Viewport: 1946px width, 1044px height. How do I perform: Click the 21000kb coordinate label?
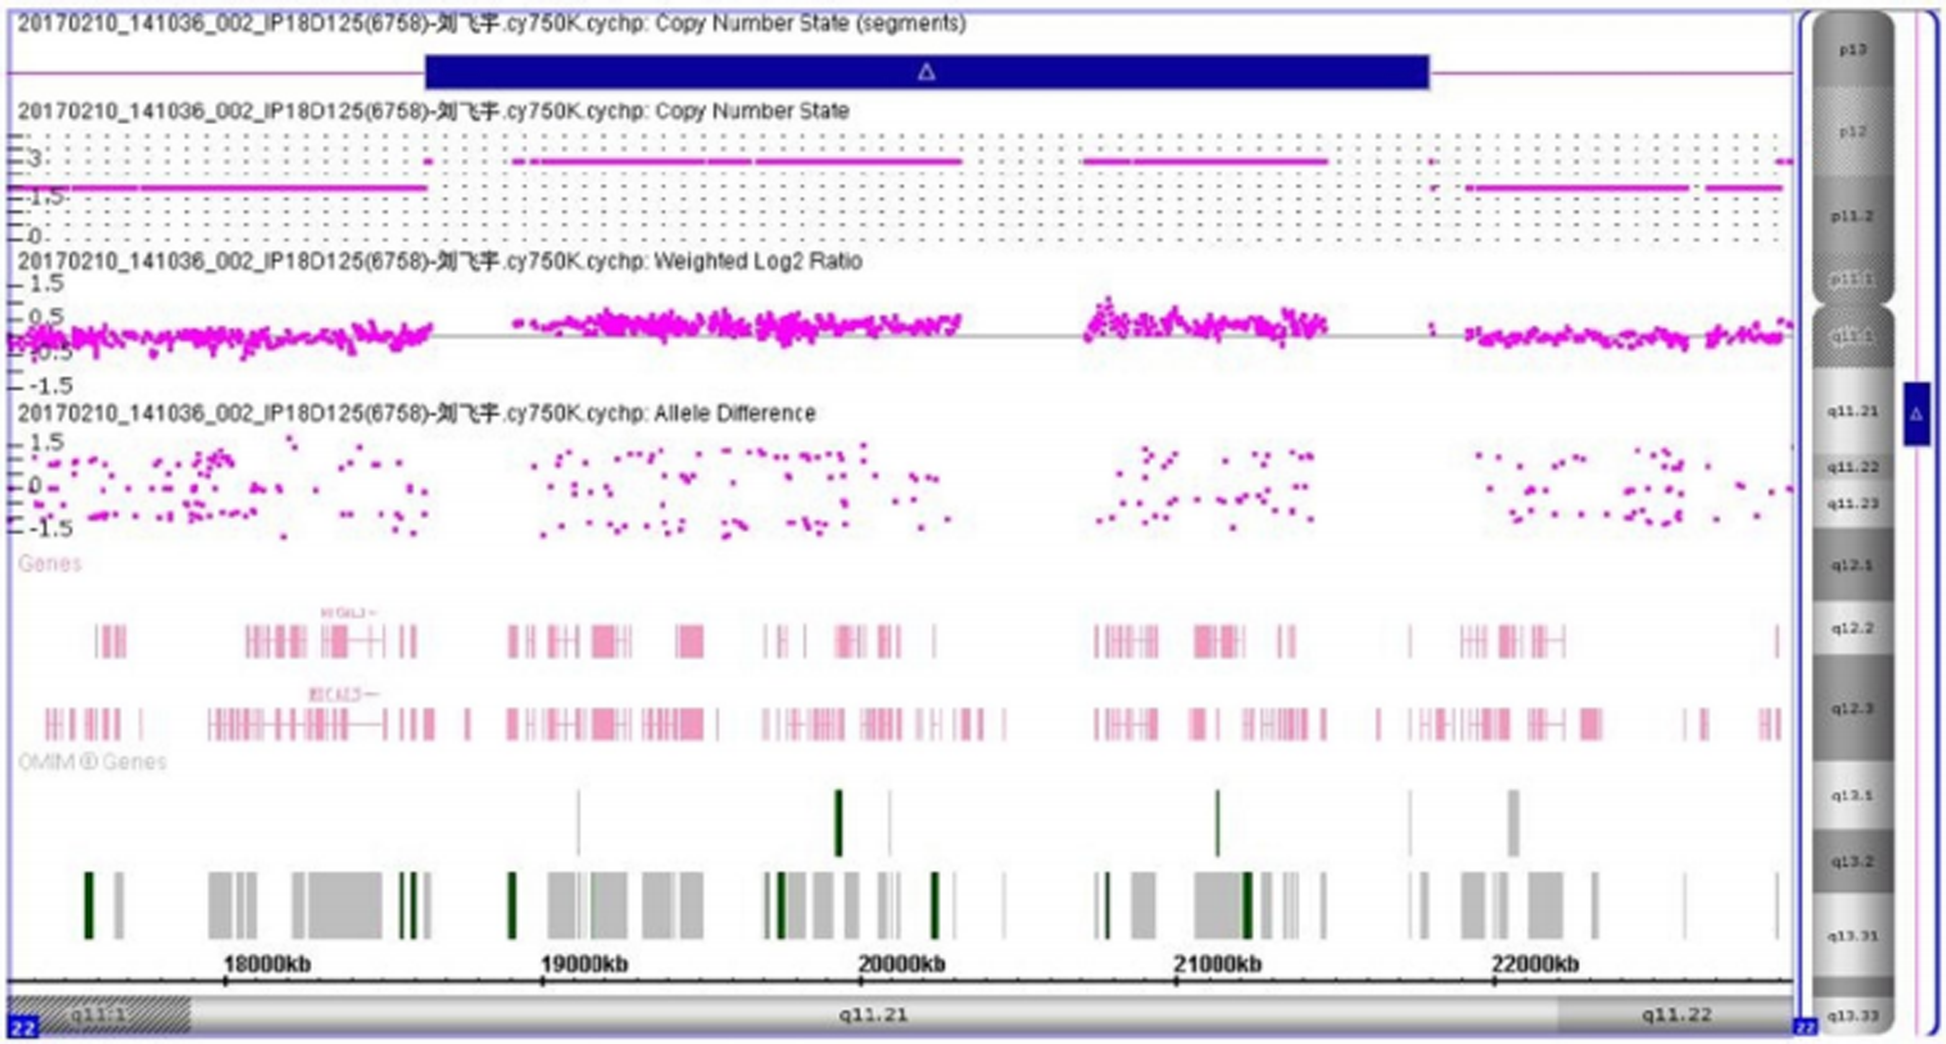click(1217, 964)
